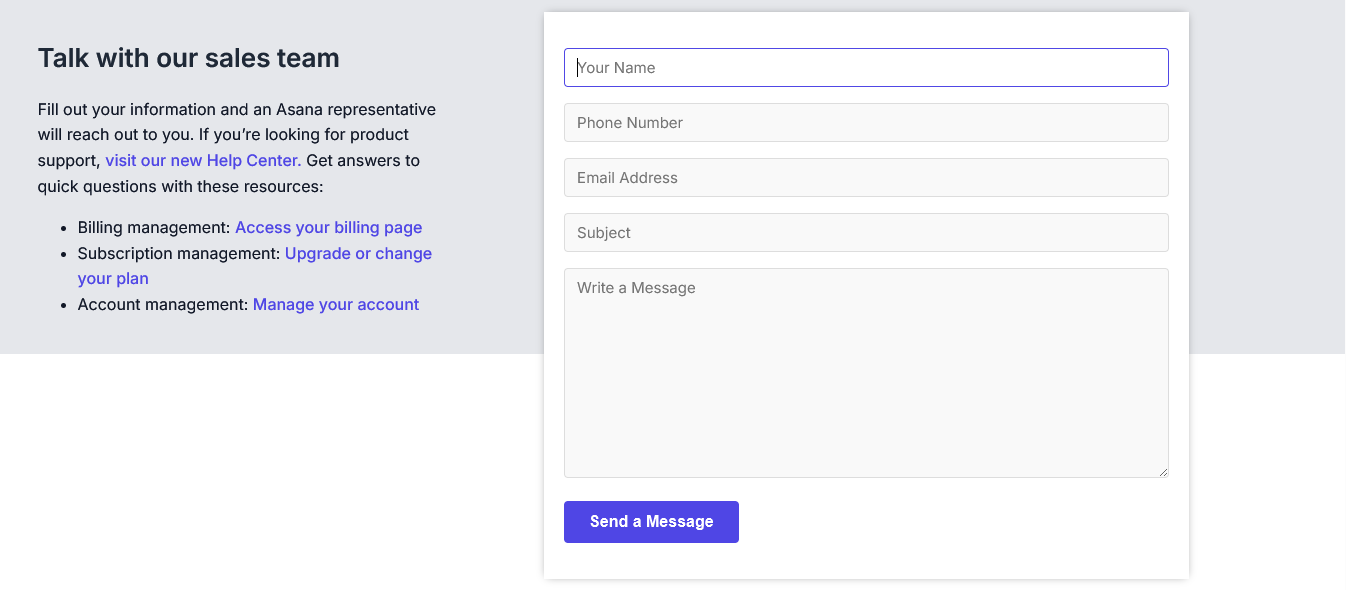The width and height of the screenshot is (1346, 590).
Task: Click into the Subject field
Action: 866,233
